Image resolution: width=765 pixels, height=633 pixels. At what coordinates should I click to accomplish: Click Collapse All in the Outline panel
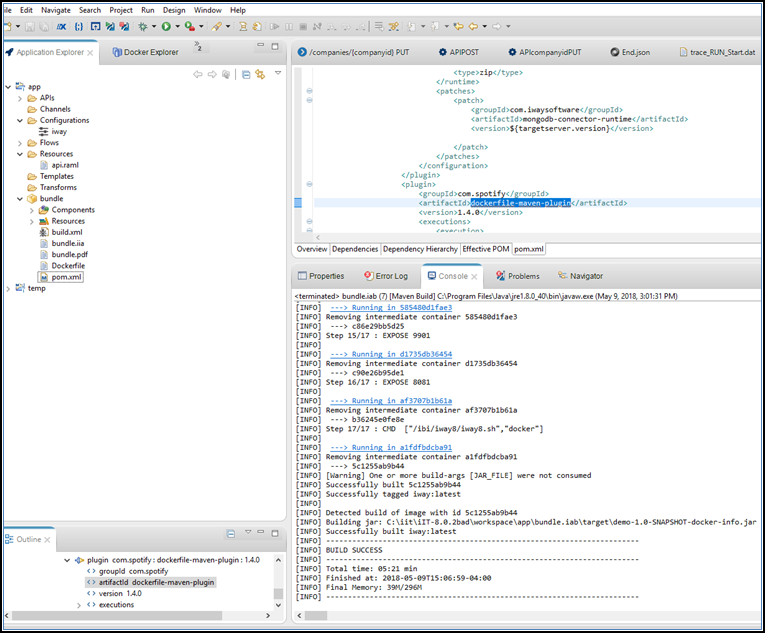(231, 533)
